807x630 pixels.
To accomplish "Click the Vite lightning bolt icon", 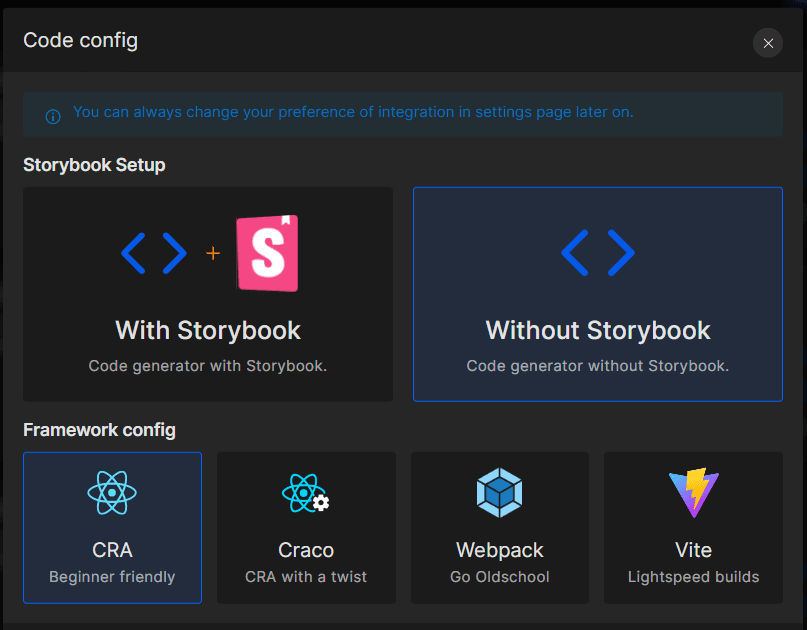I will coord(693,492).
